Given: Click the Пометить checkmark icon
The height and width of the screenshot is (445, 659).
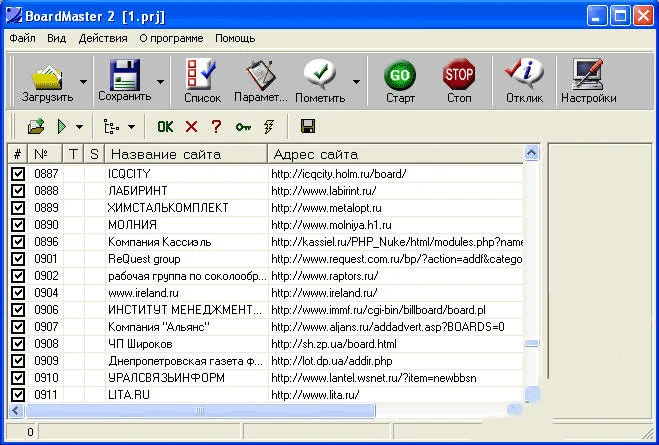Looking at the screenshot, I should [320, 74].
